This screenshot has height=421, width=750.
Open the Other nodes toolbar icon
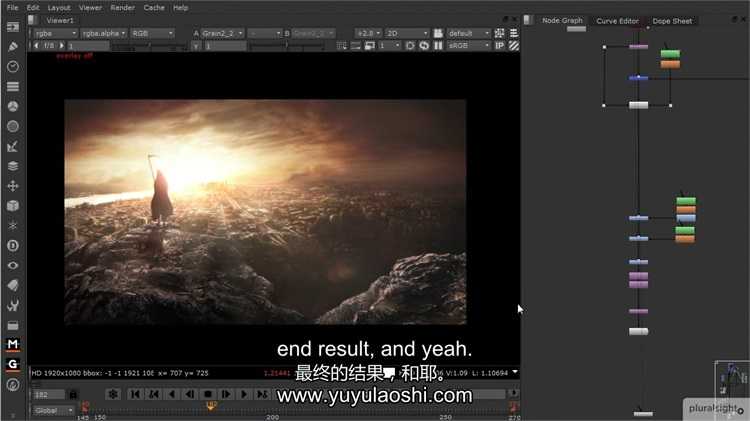click(x=13, y=325)
